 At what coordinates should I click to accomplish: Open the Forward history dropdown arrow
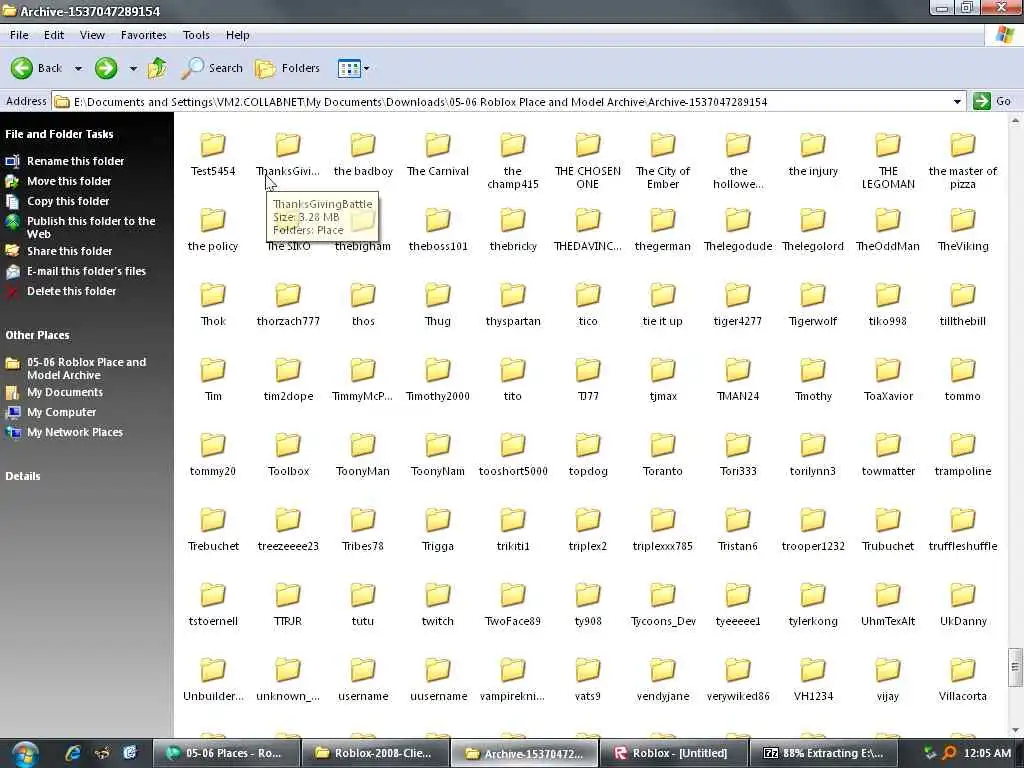pos(133,69)
